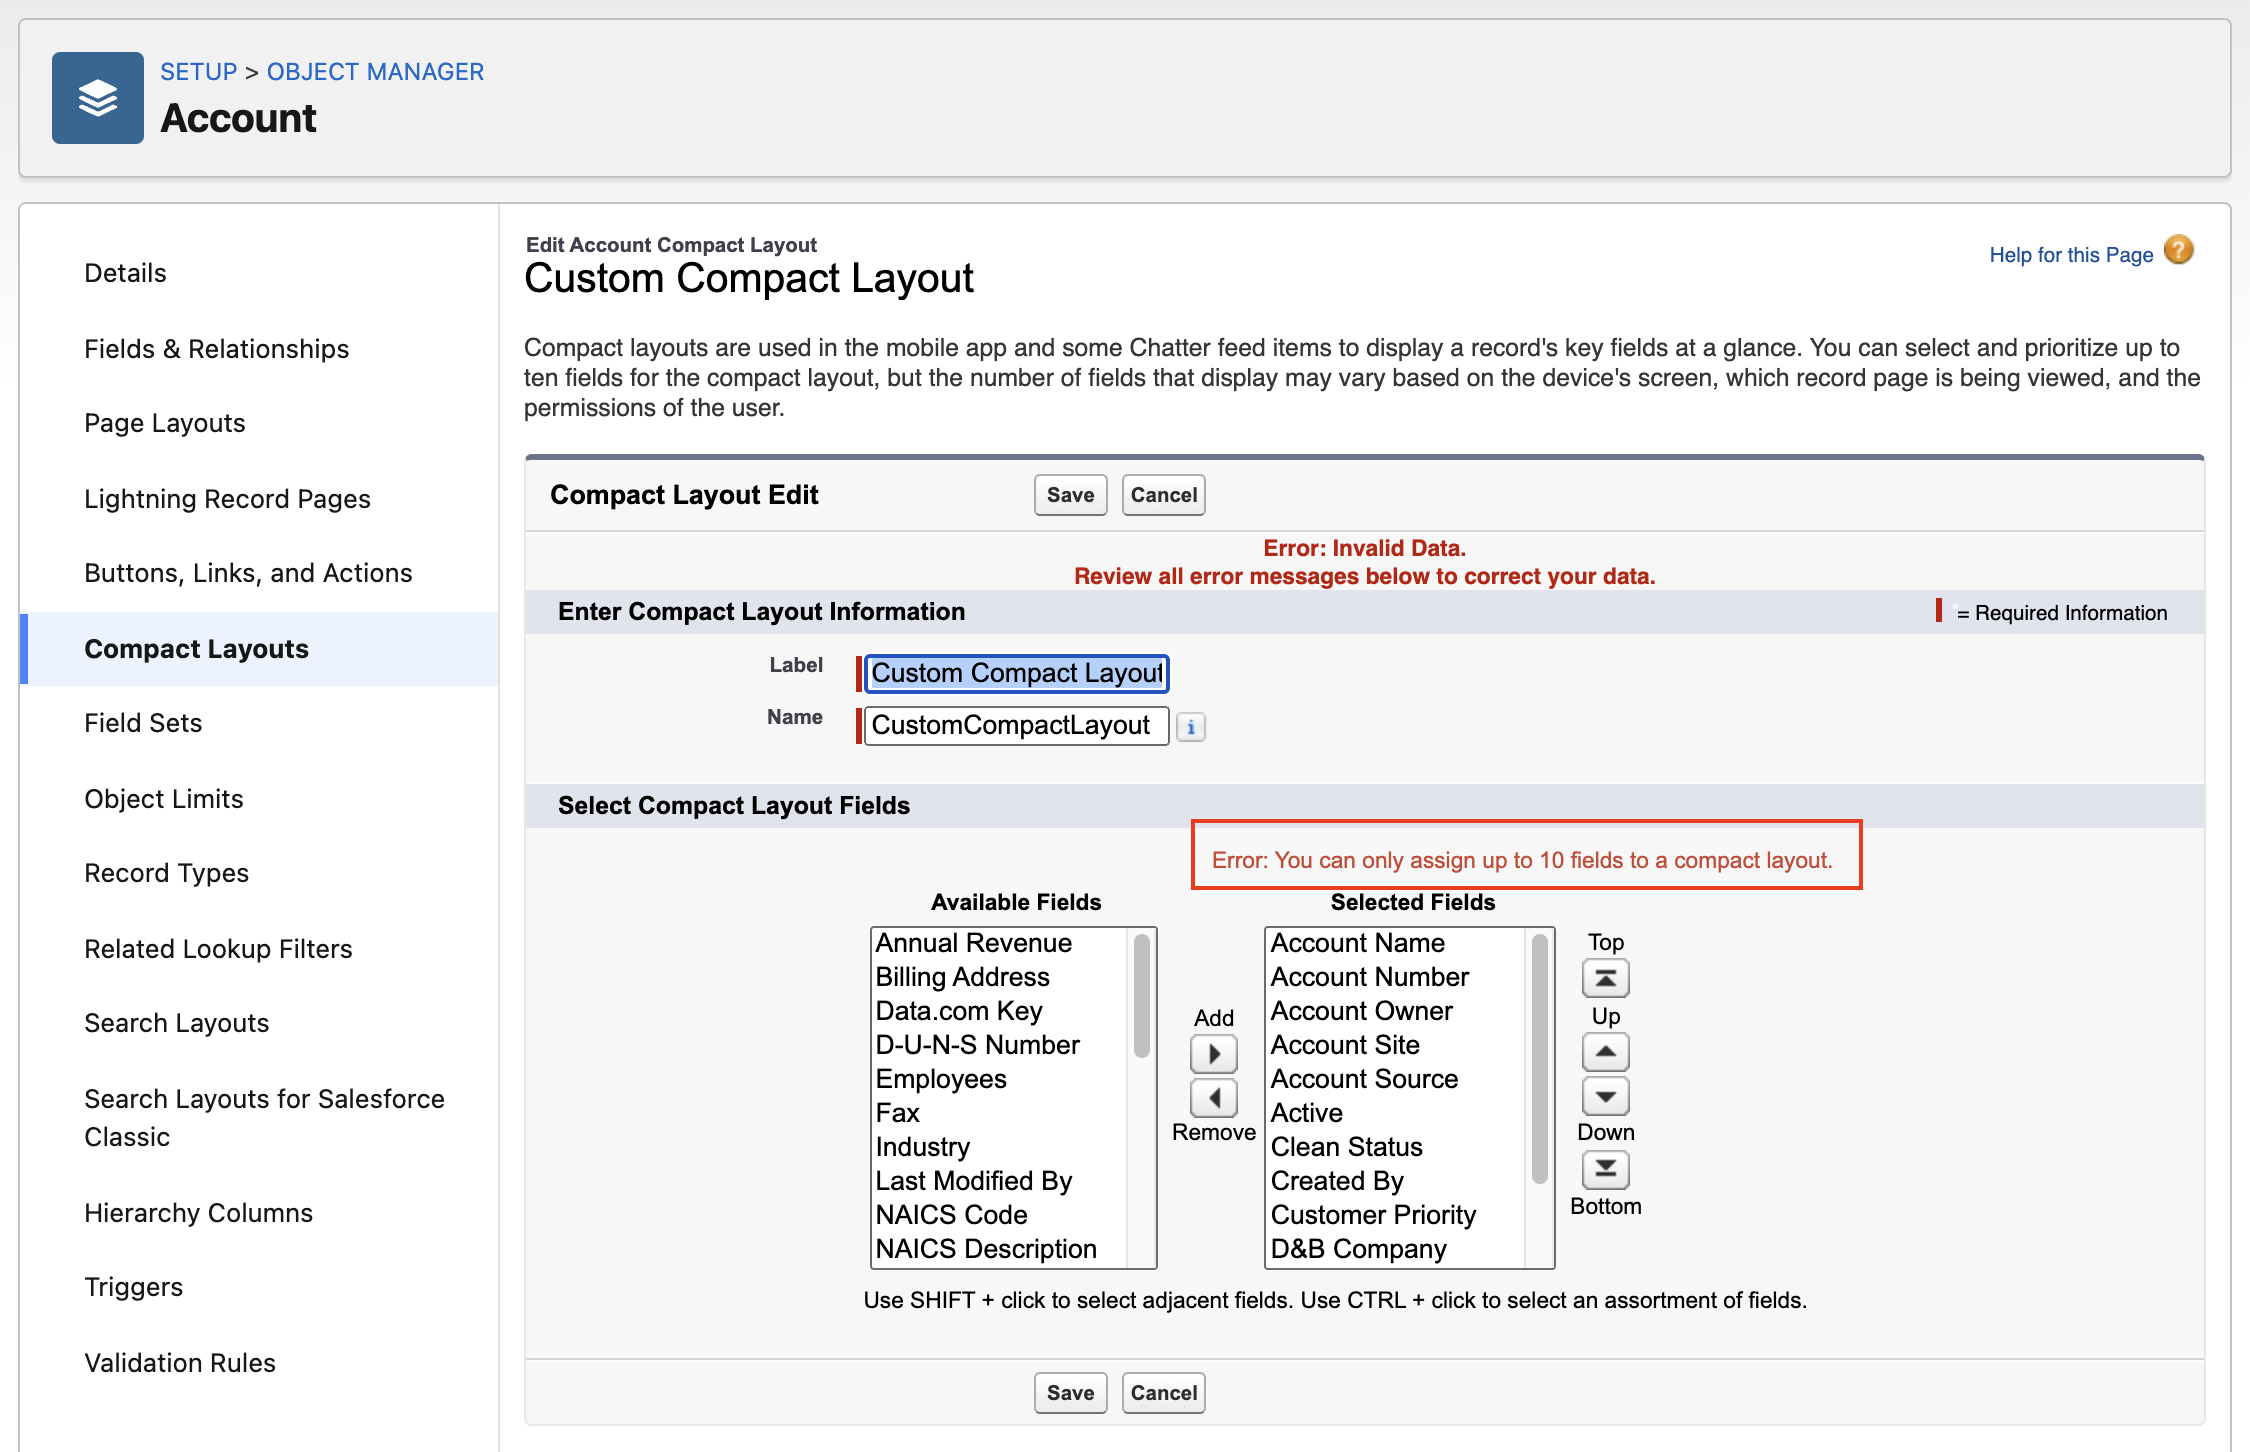The height and width of the screenshot is (1452, 2250).
Task: Click the Account object layers icon
Action: pyautogui.click(x=98, y=98)
